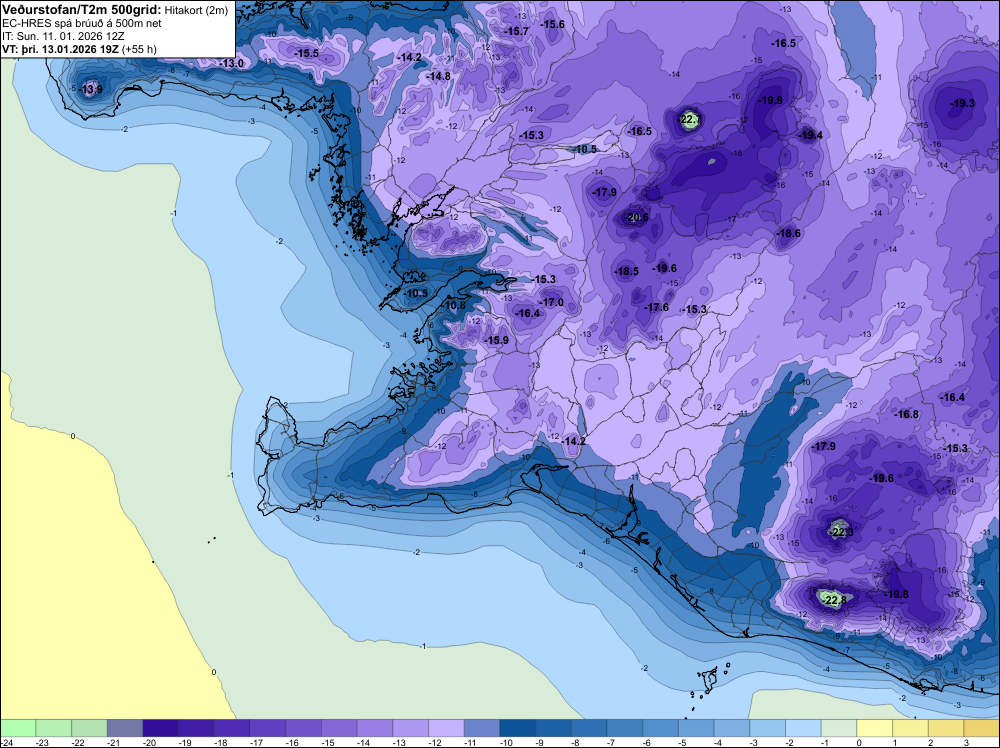Click the -19.8 temperature label
This screenshot has width=1000, height=748.
pos(896,594)
